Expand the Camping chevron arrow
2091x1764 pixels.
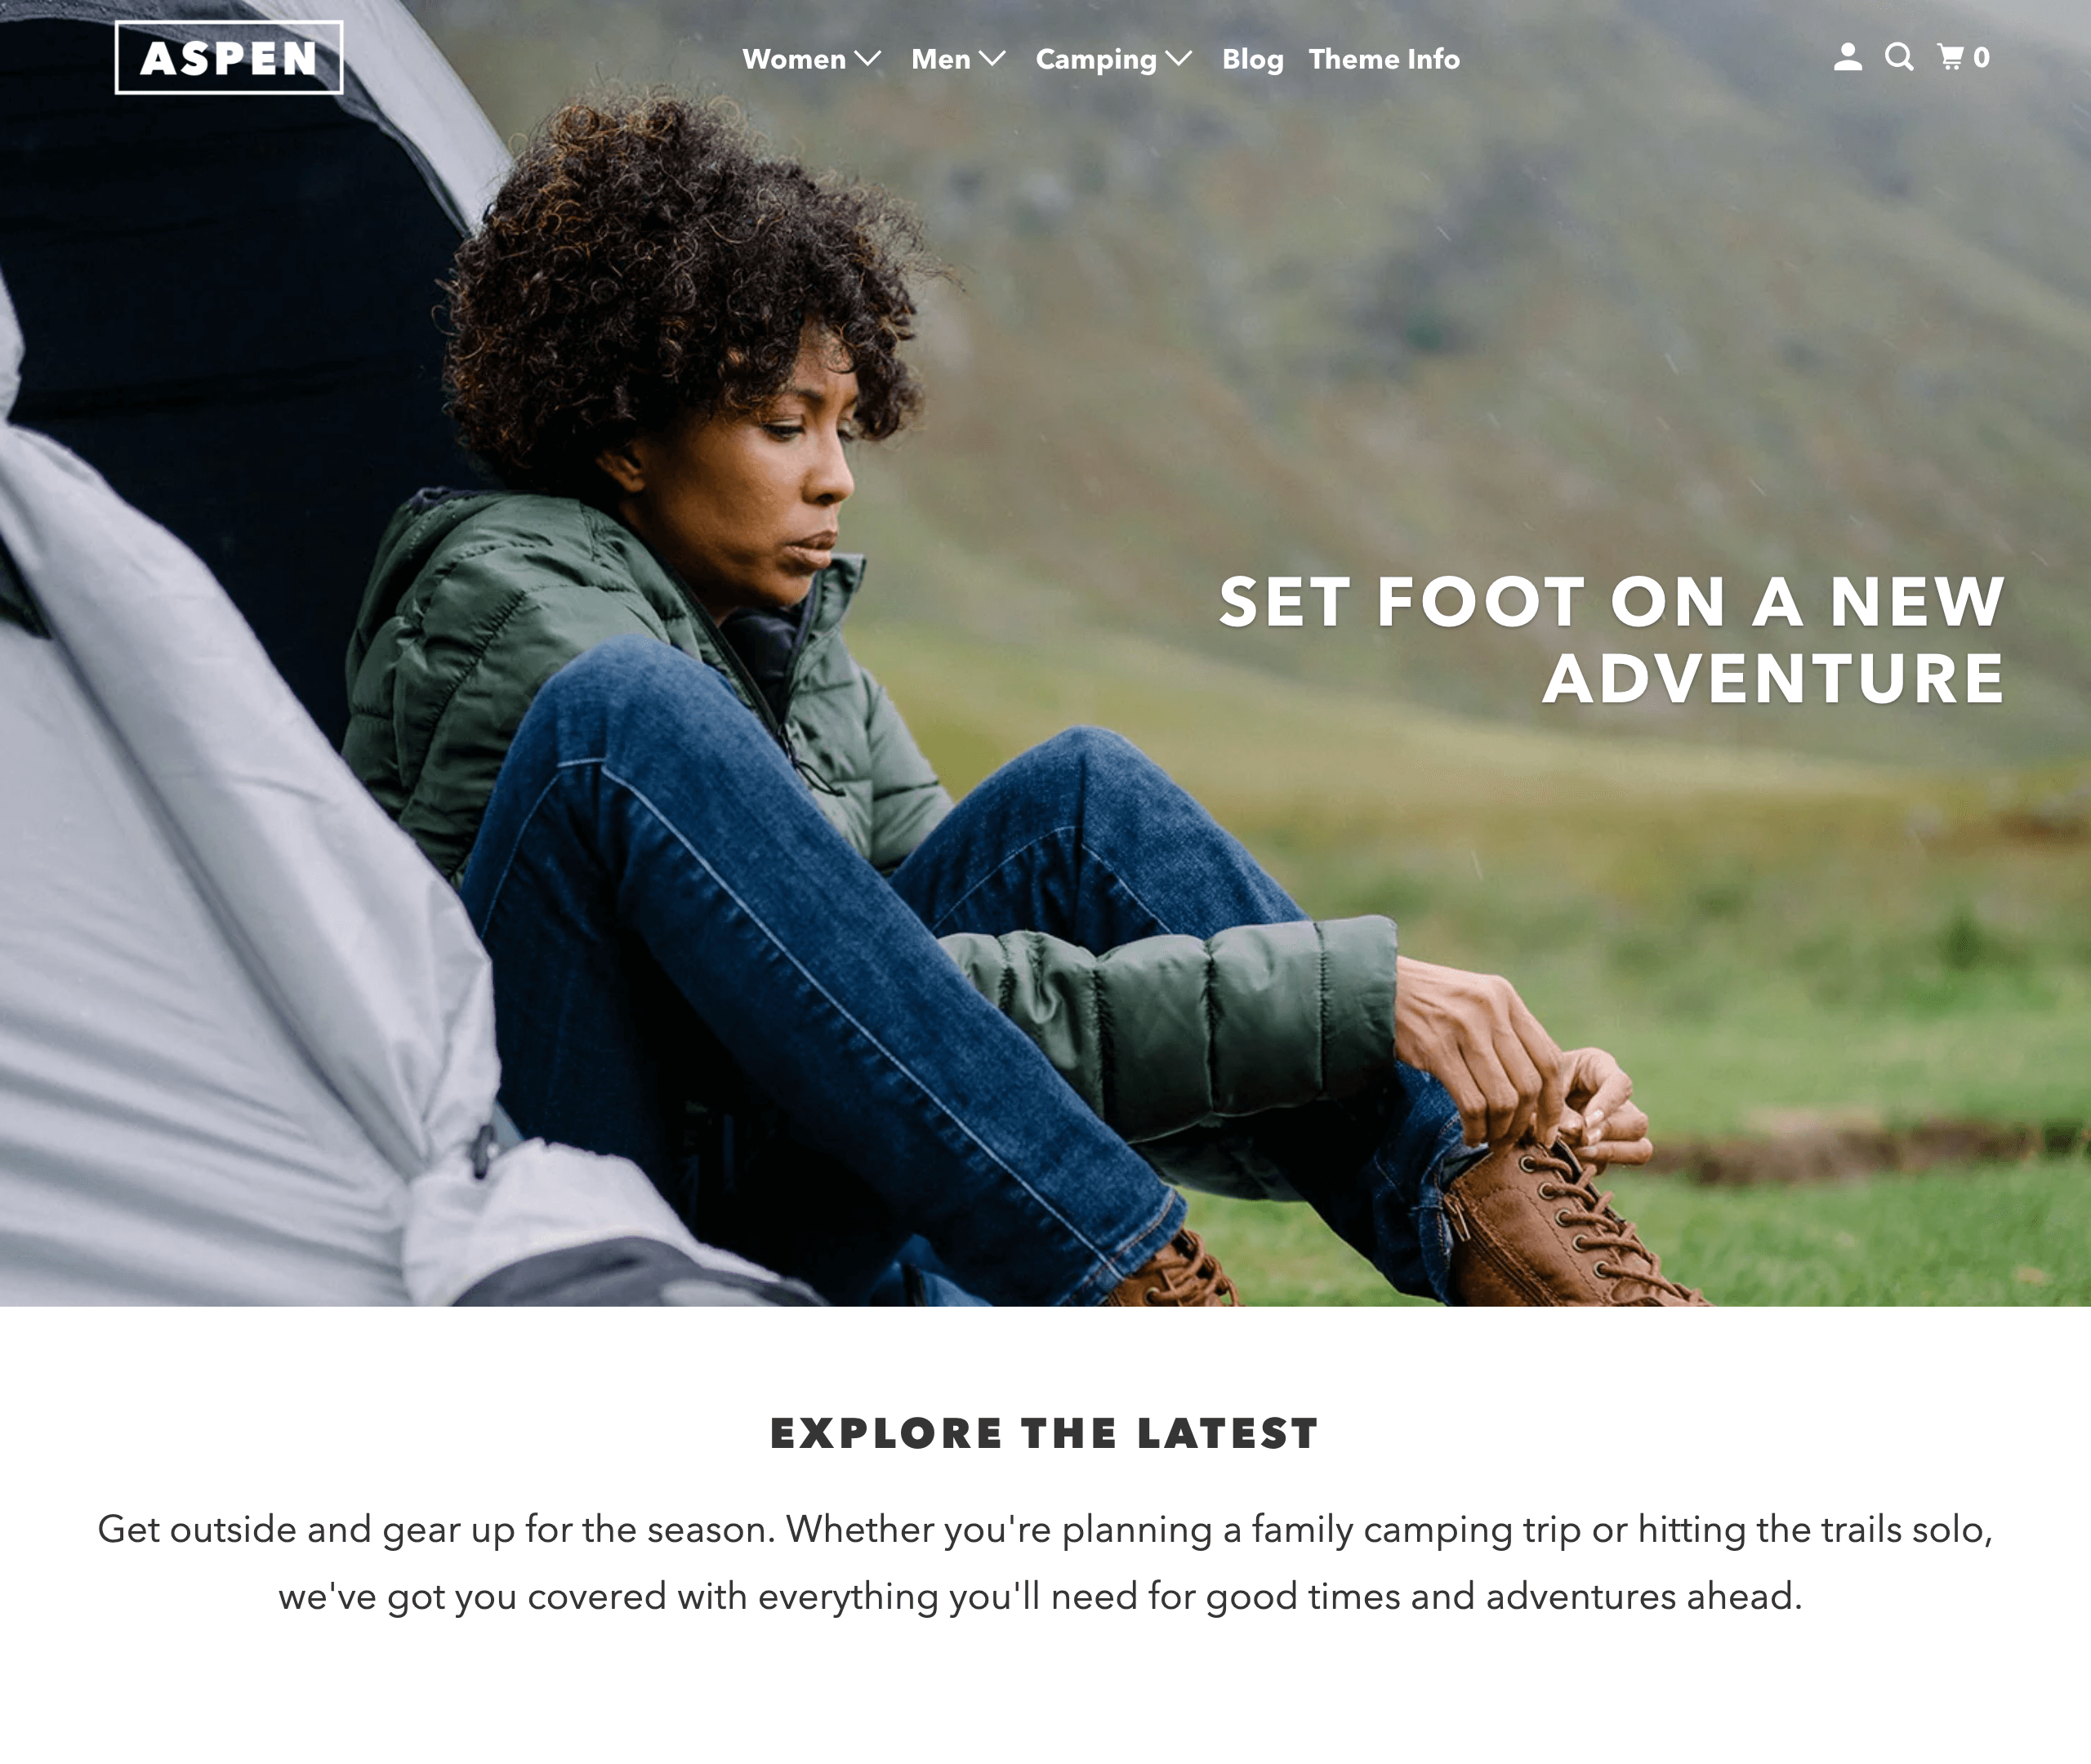[x=1179, y=59]
